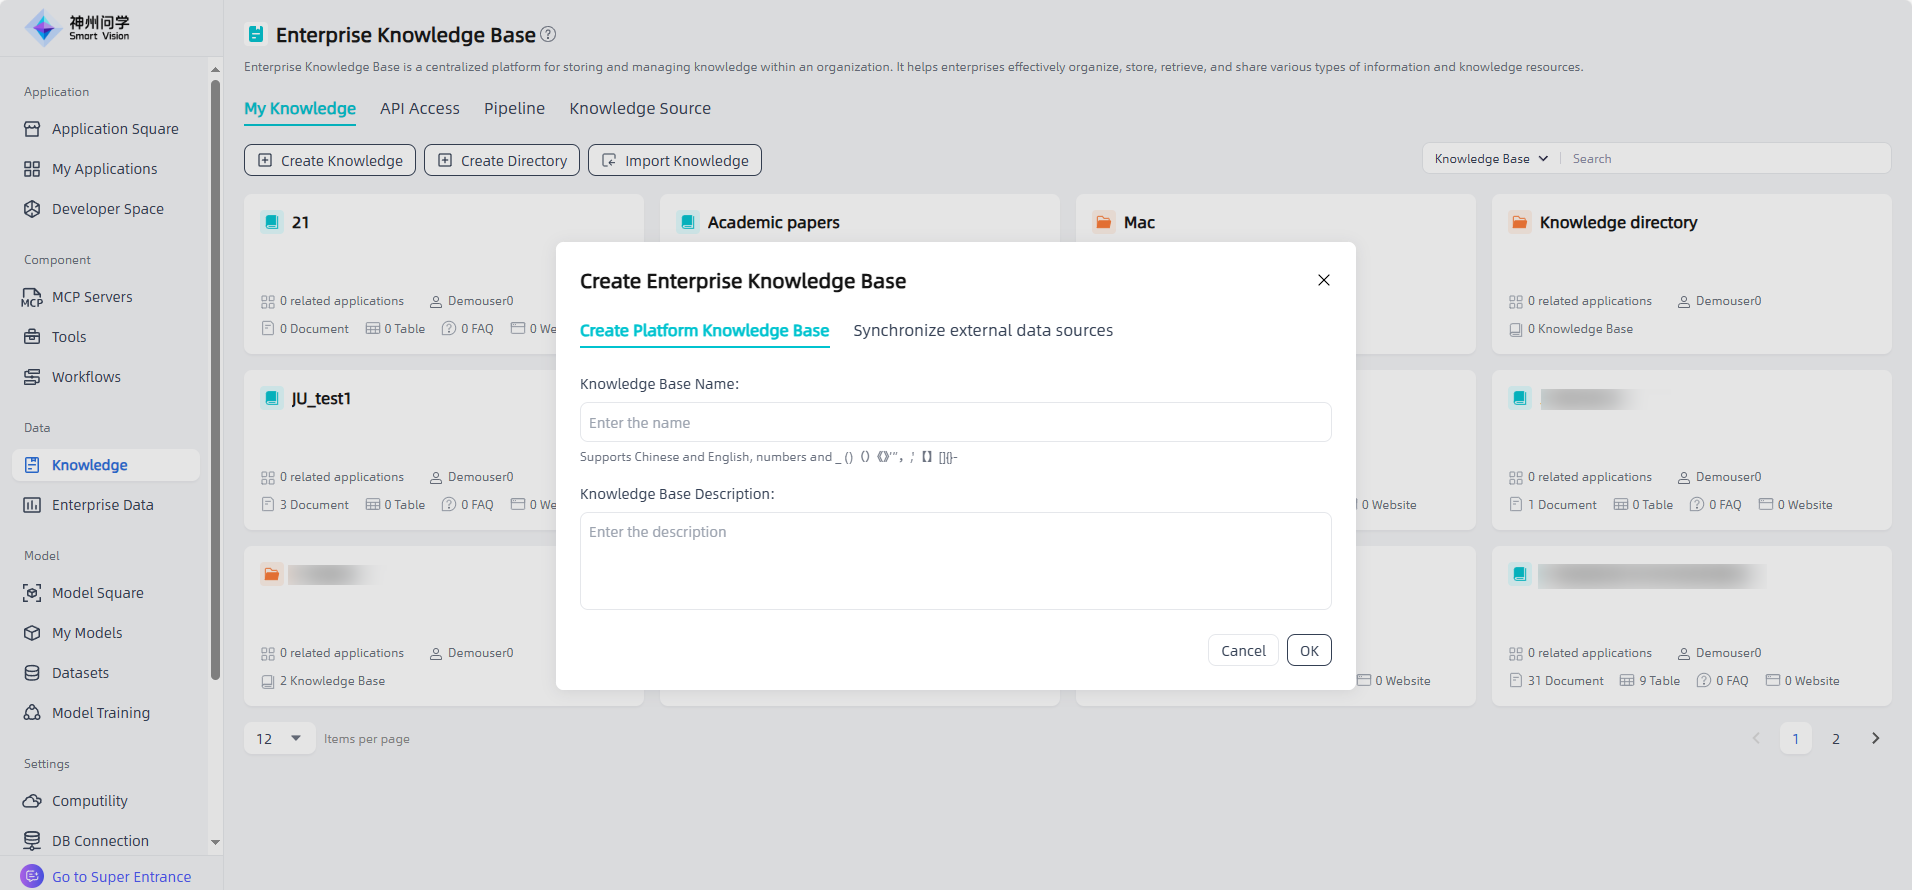The image size is (1912, 890).
Task: Expand the Knowledge Base search filter dropdown
Action: 1491,159
